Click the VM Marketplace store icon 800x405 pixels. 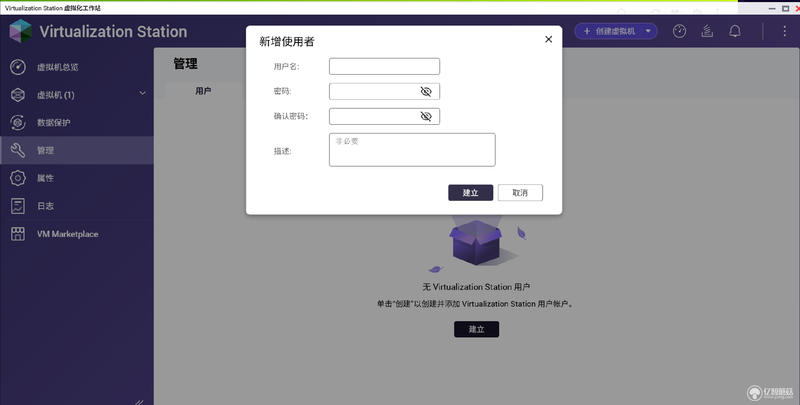(18, 234)
